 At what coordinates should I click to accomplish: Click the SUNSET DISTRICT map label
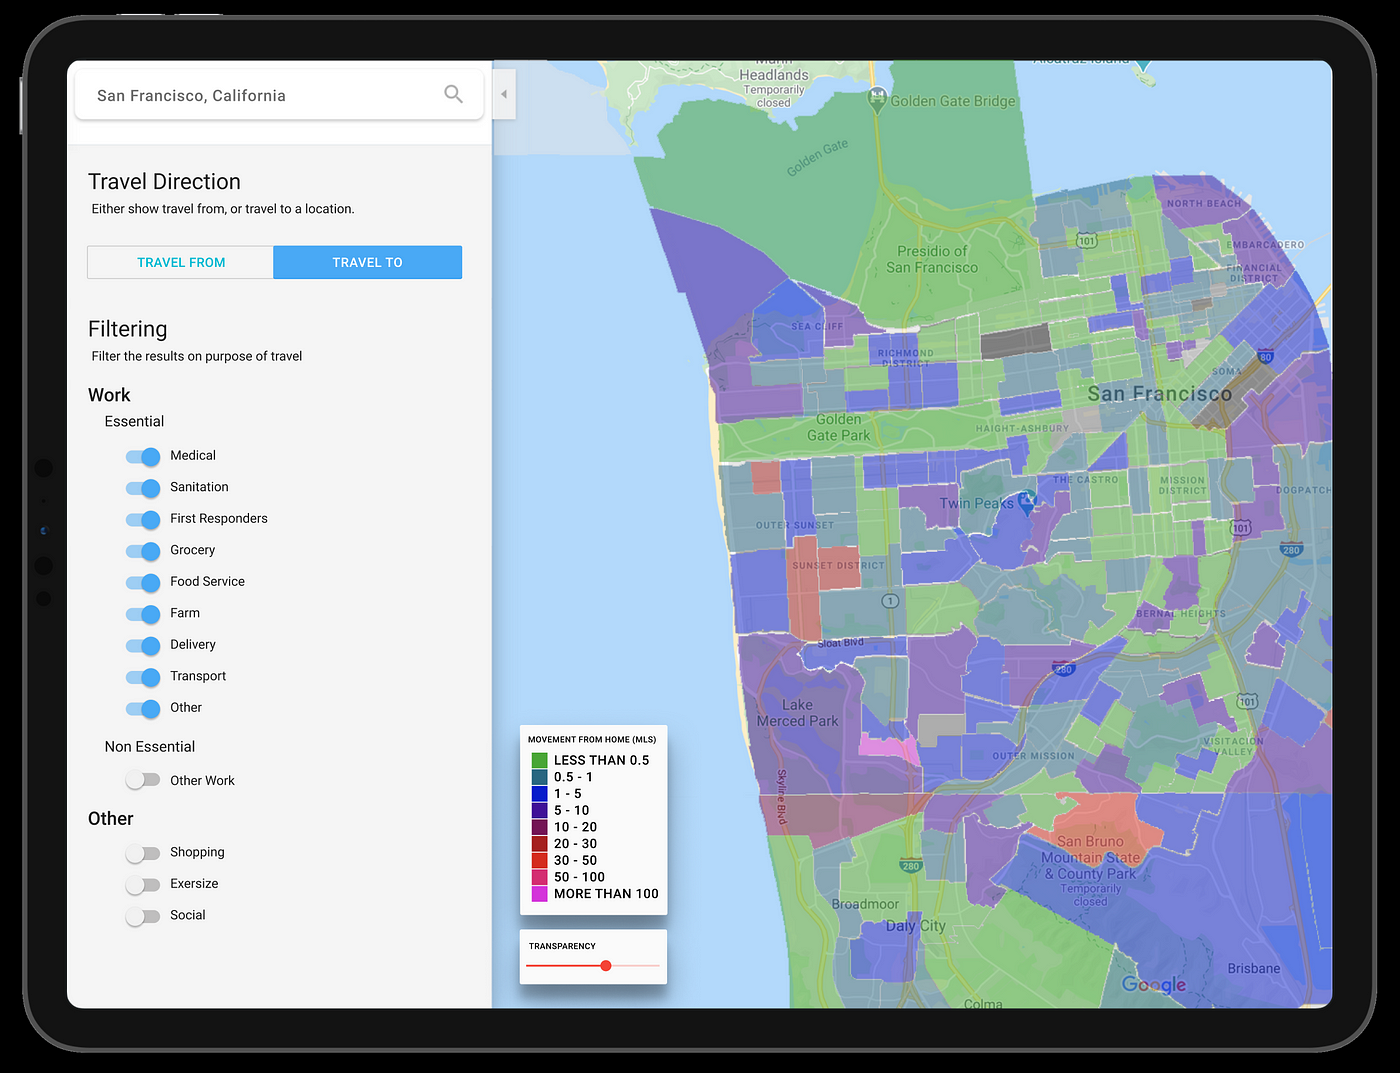838,566
